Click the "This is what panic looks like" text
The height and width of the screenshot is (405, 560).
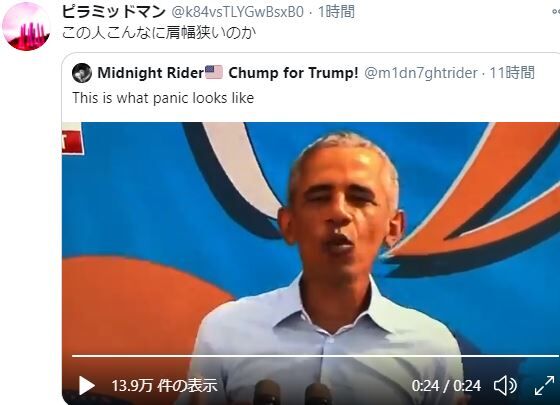(x=163, y=98)
